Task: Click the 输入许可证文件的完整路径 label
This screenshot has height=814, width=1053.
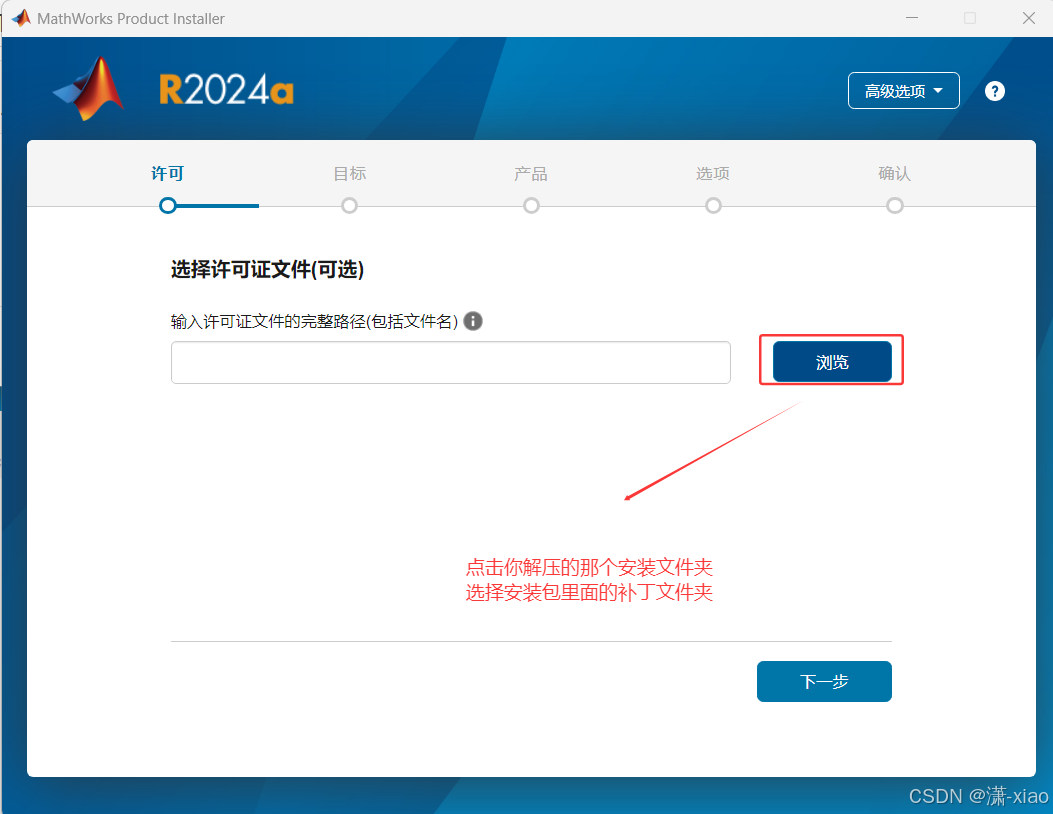Action: tap(314, 322)
